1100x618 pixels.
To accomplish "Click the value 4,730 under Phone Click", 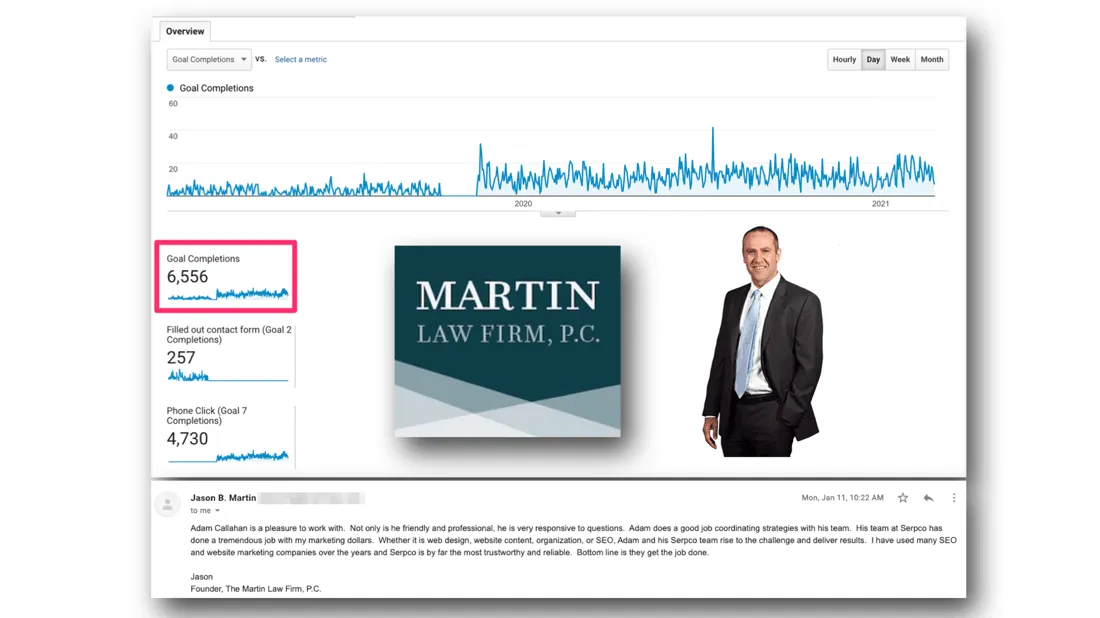I will pos(187,439).
